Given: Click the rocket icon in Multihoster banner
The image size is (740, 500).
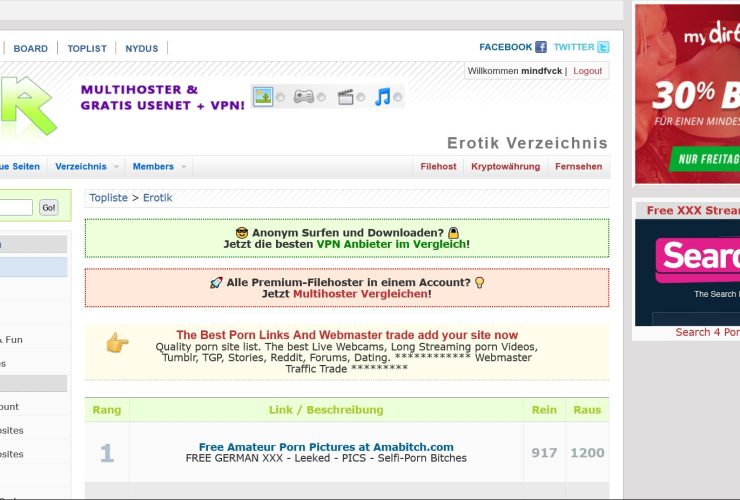Looking at the screenshot, I should (x=216, y=282).
